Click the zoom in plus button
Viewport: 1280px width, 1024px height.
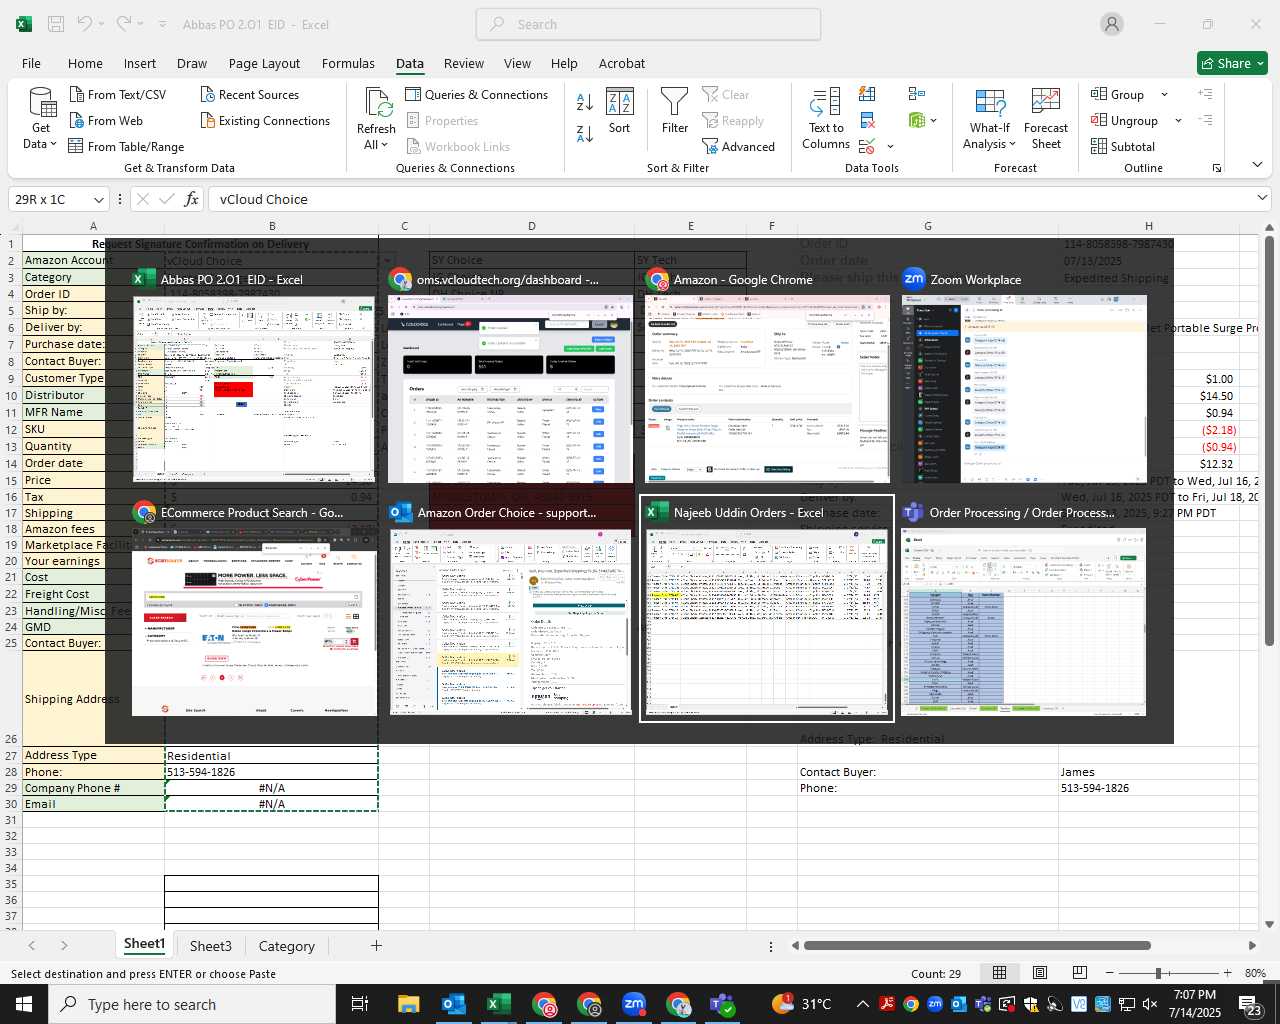[x=1227, y=973]
